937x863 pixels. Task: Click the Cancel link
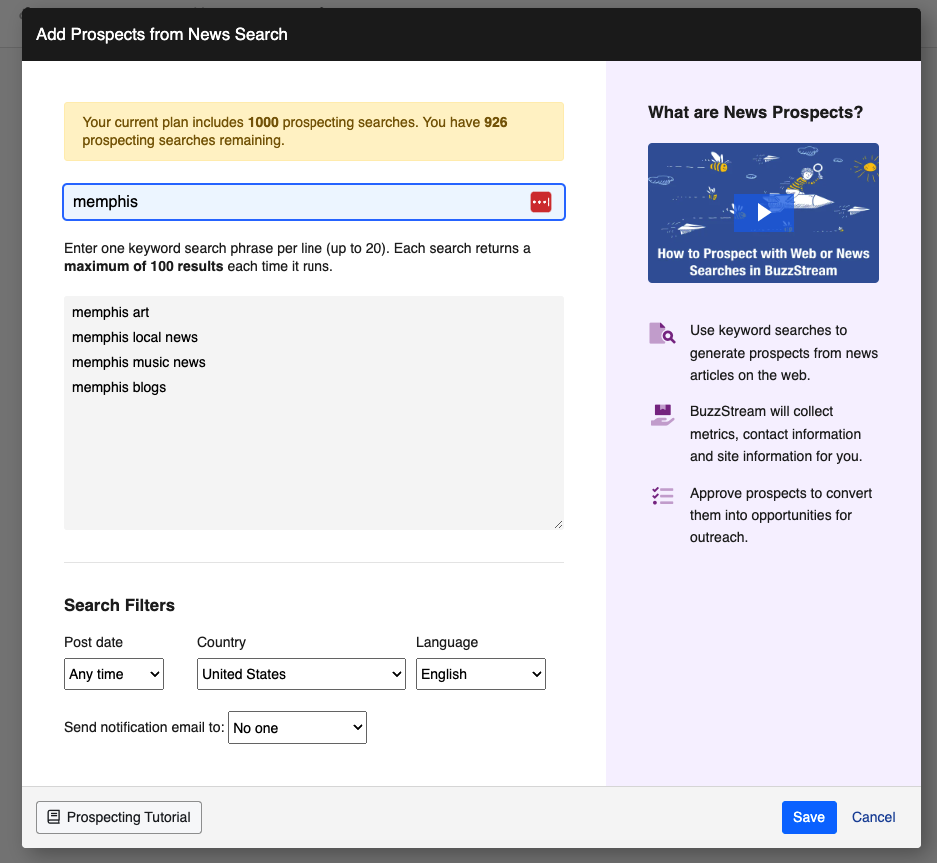(872, 817)
